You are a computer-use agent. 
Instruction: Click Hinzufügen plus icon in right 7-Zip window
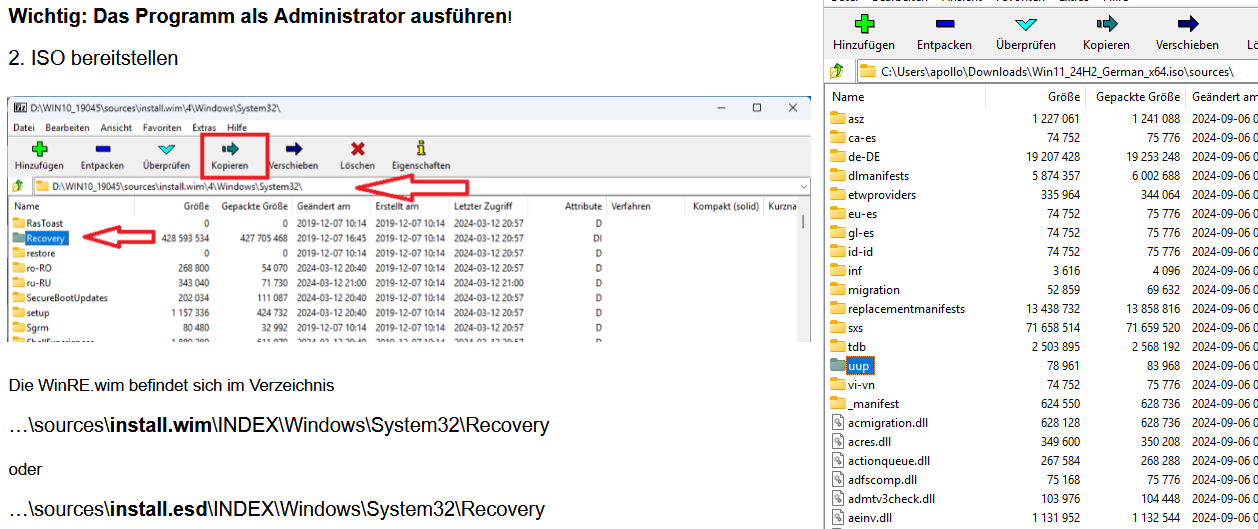point(864,24)
